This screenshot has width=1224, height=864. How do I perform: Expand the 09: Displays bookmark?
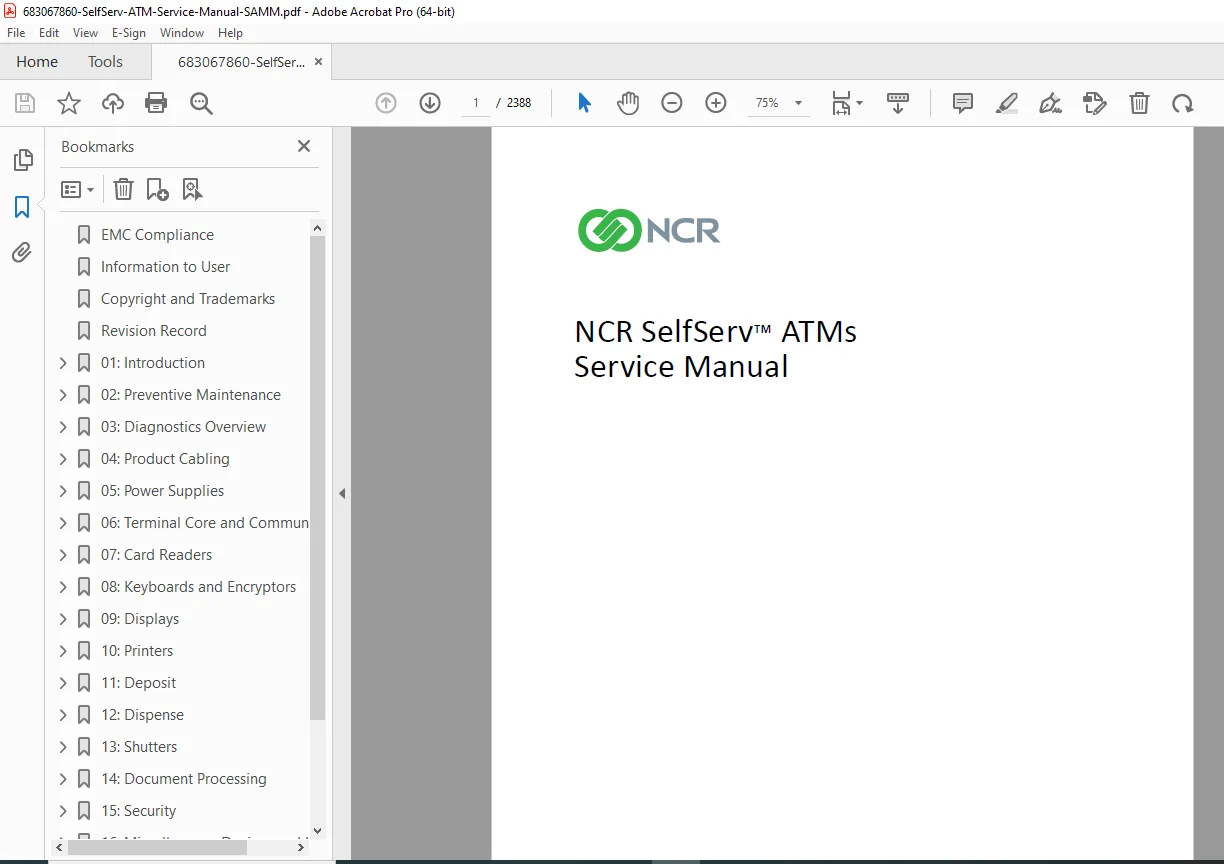click(x=63, y=619)
